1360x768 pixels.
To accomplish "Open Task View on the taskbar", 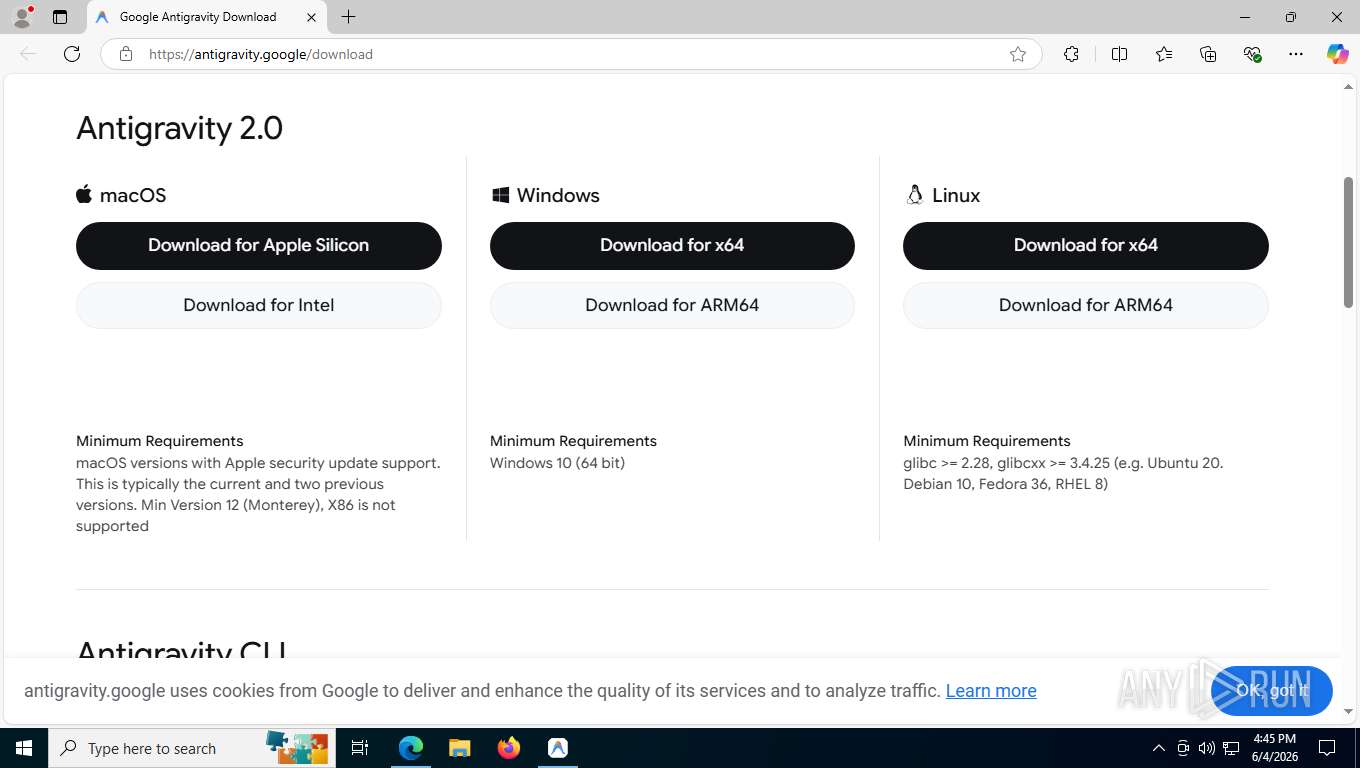I will pos(360,748).
